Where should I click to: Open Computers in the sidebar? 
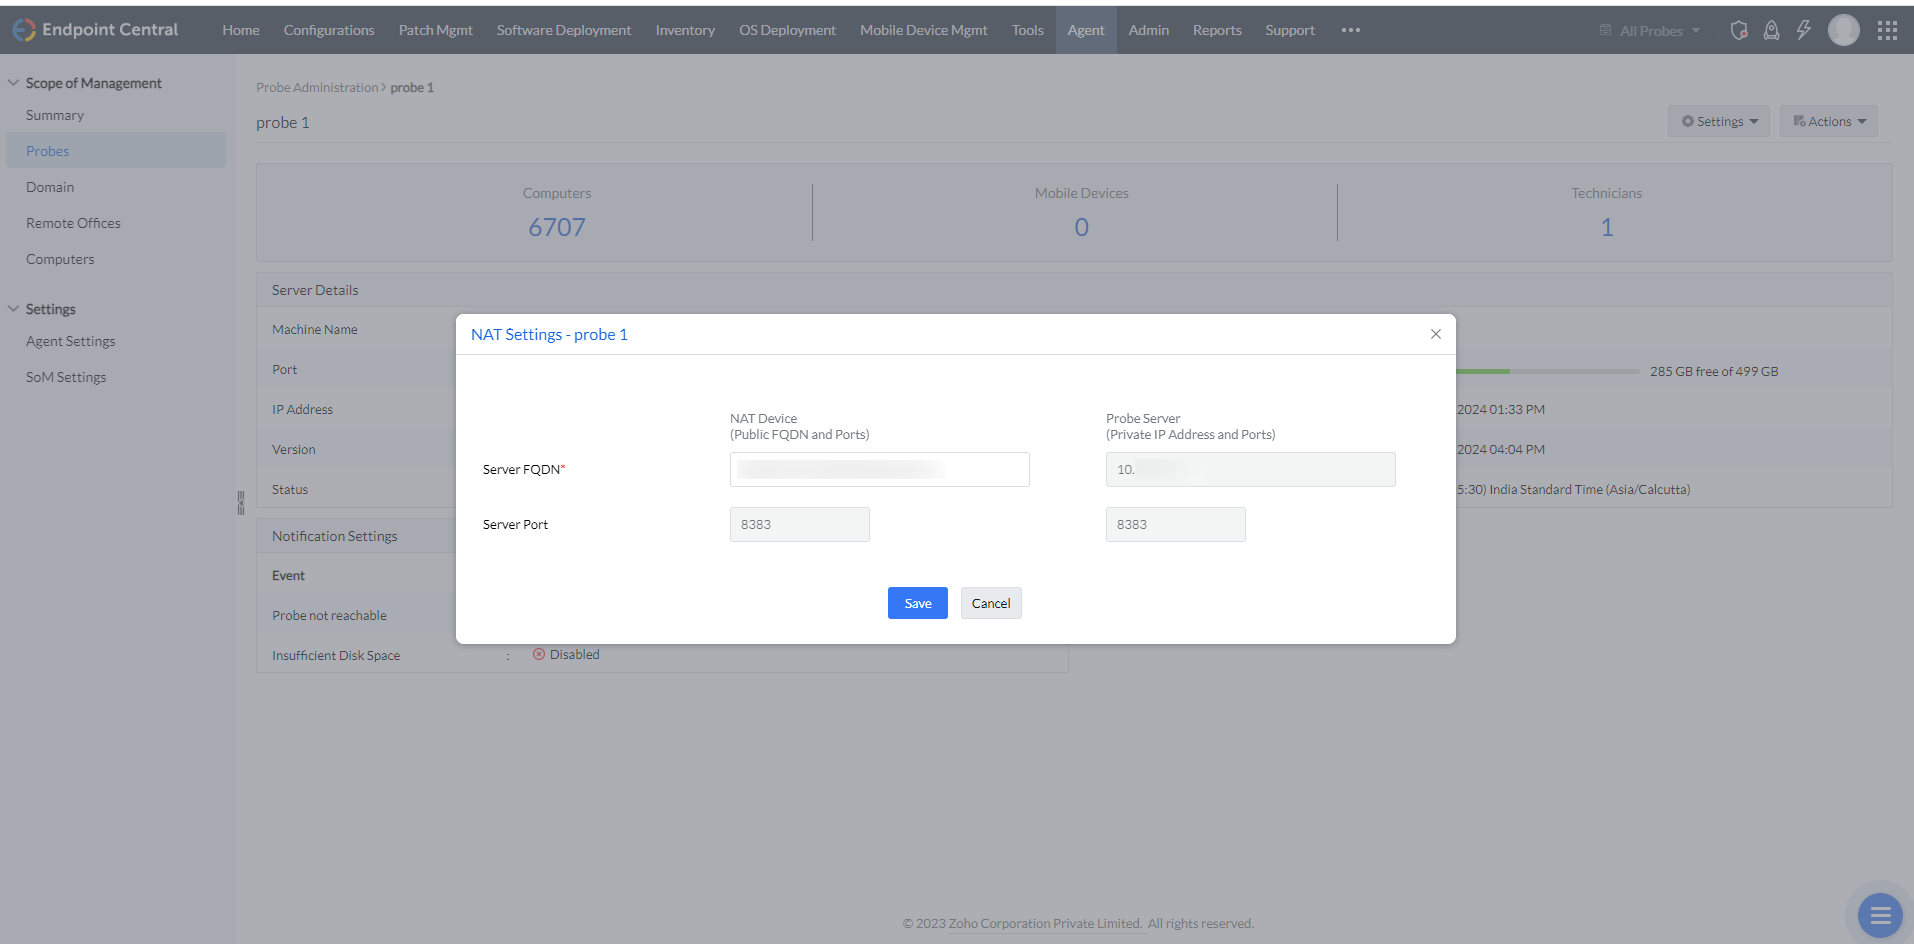coord(60,259)
